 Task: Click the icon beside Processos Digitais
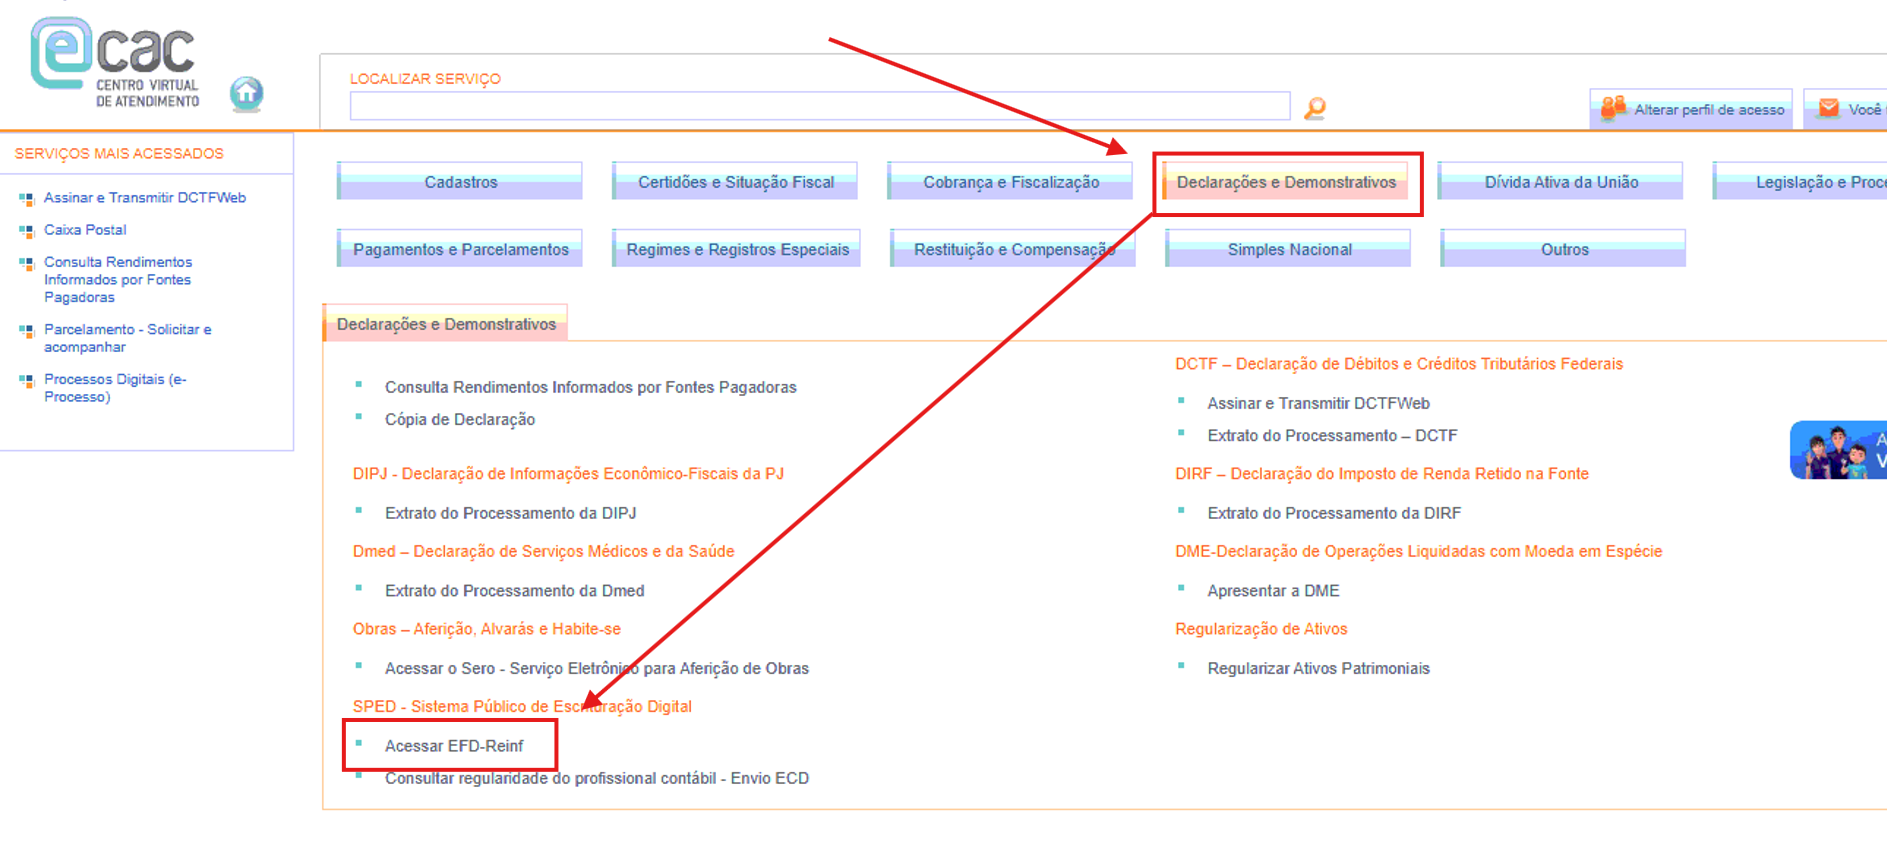tap(26, 380)
